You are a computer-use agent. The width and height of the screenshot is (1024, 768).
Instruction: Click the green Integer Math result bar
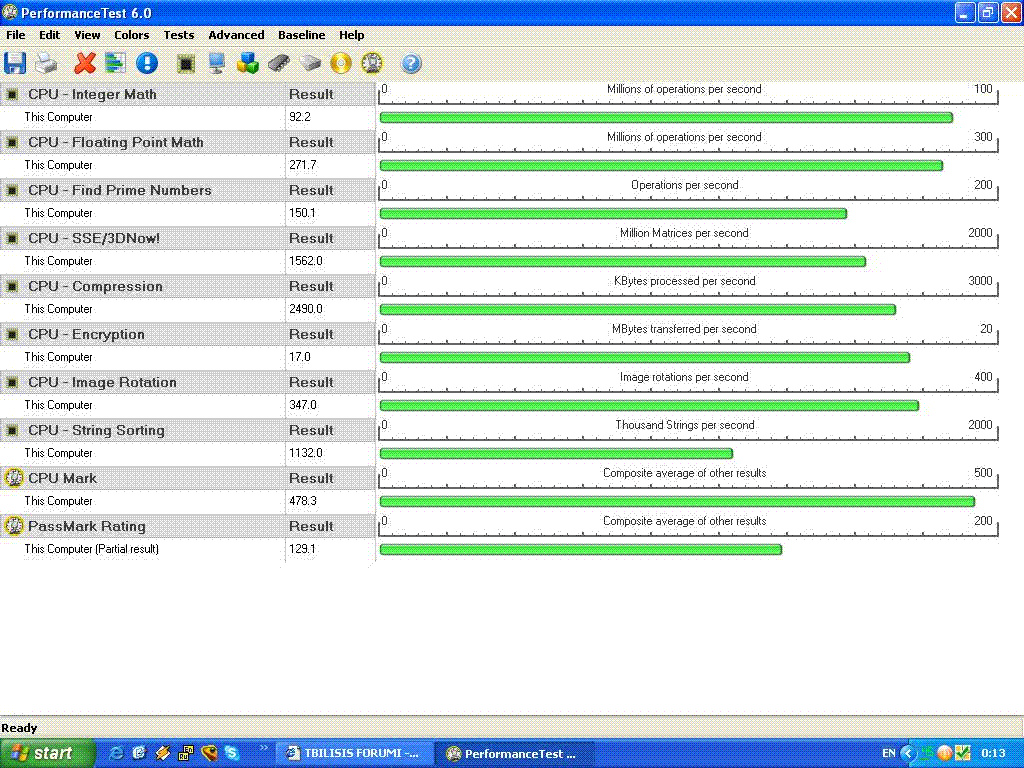click(x=666, y=118)
